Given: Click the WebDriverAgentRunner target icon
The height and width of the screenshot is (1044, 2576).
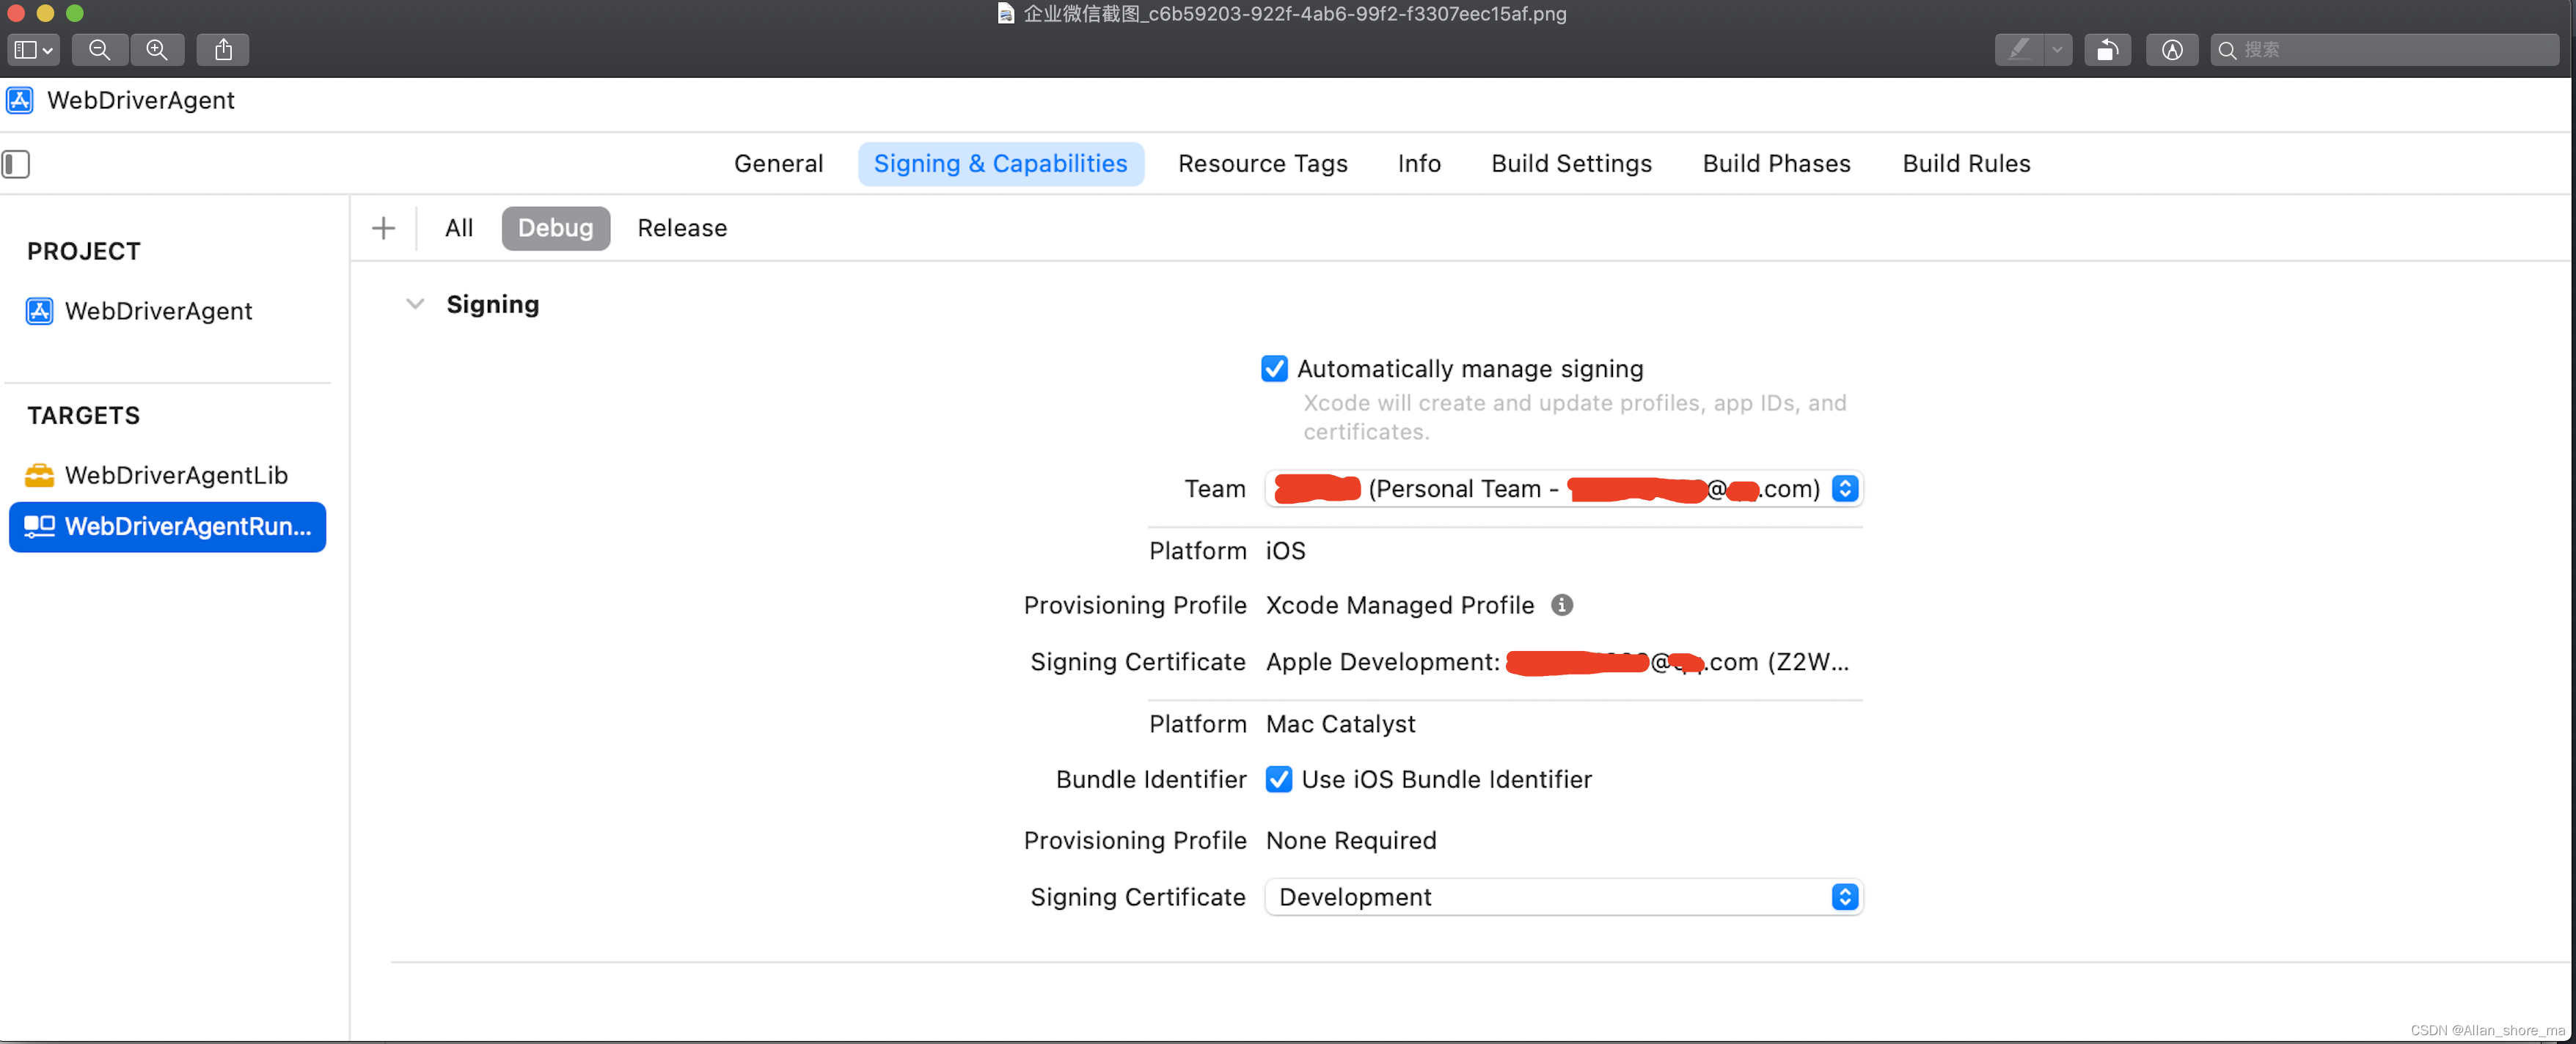Looking at the screenshot, I should coord(40,527).
